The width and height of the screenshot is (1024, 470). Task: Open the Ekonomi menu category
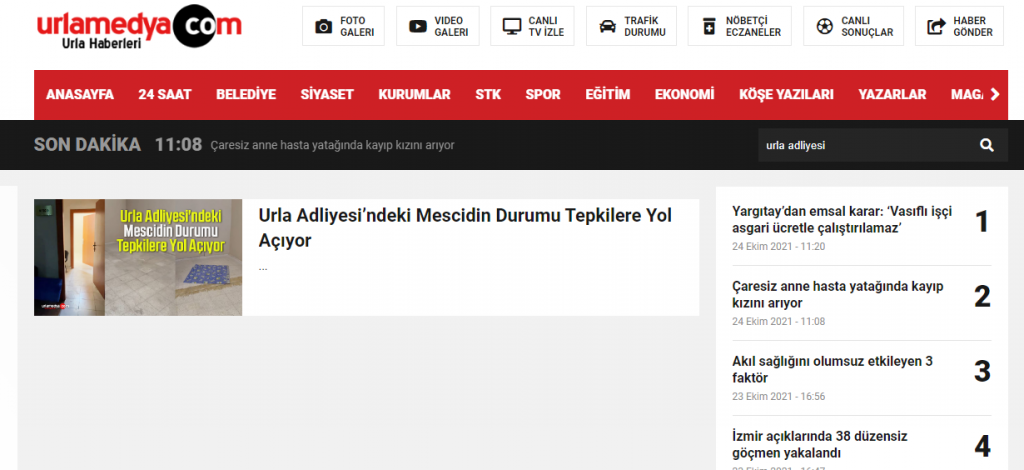[x=684, y=95]
